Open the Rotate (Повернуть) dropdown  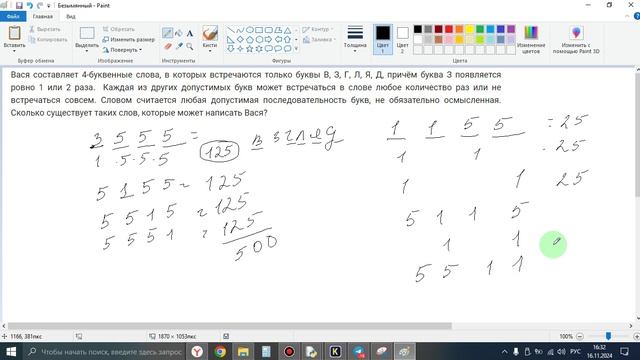122,50
